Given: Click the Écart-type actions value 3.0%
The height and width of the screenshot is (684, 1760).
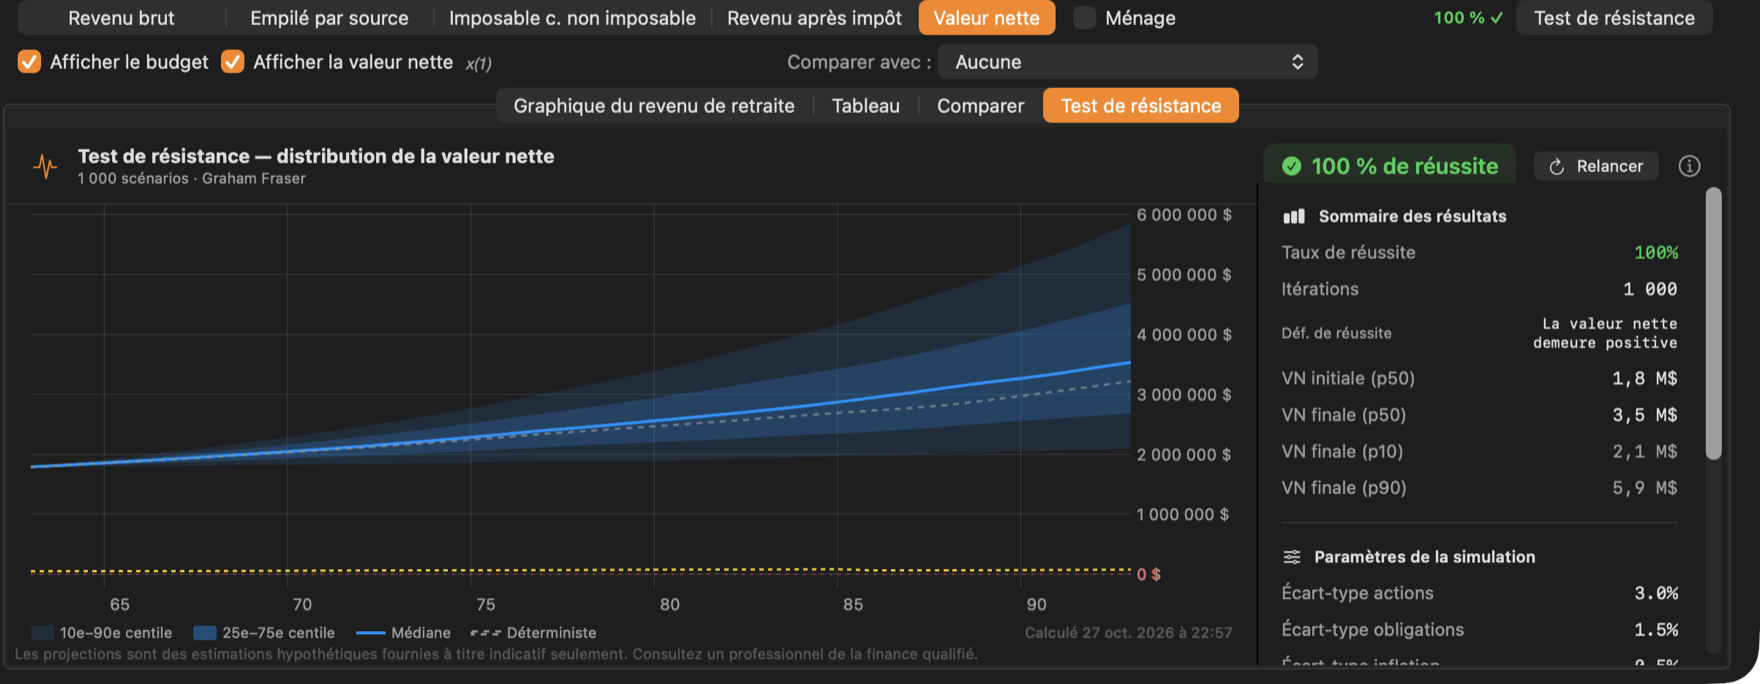Looking at the screenshot, I should (x=1656, y=593).
